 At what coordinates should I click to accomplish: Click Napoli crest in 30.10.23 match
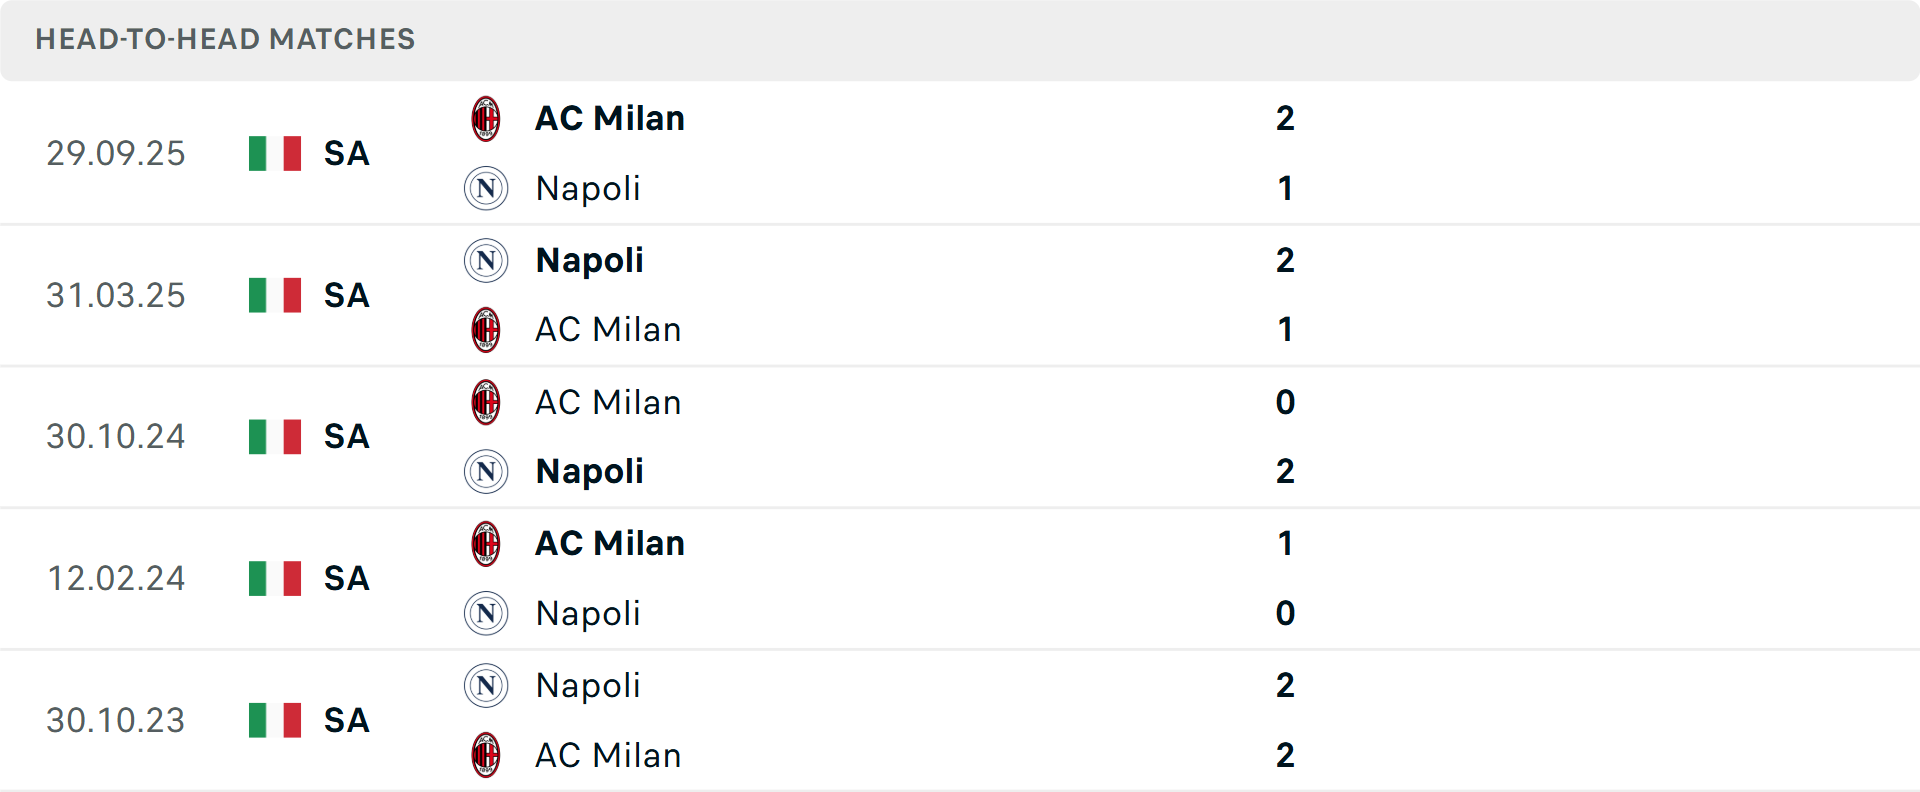[486, 686]
